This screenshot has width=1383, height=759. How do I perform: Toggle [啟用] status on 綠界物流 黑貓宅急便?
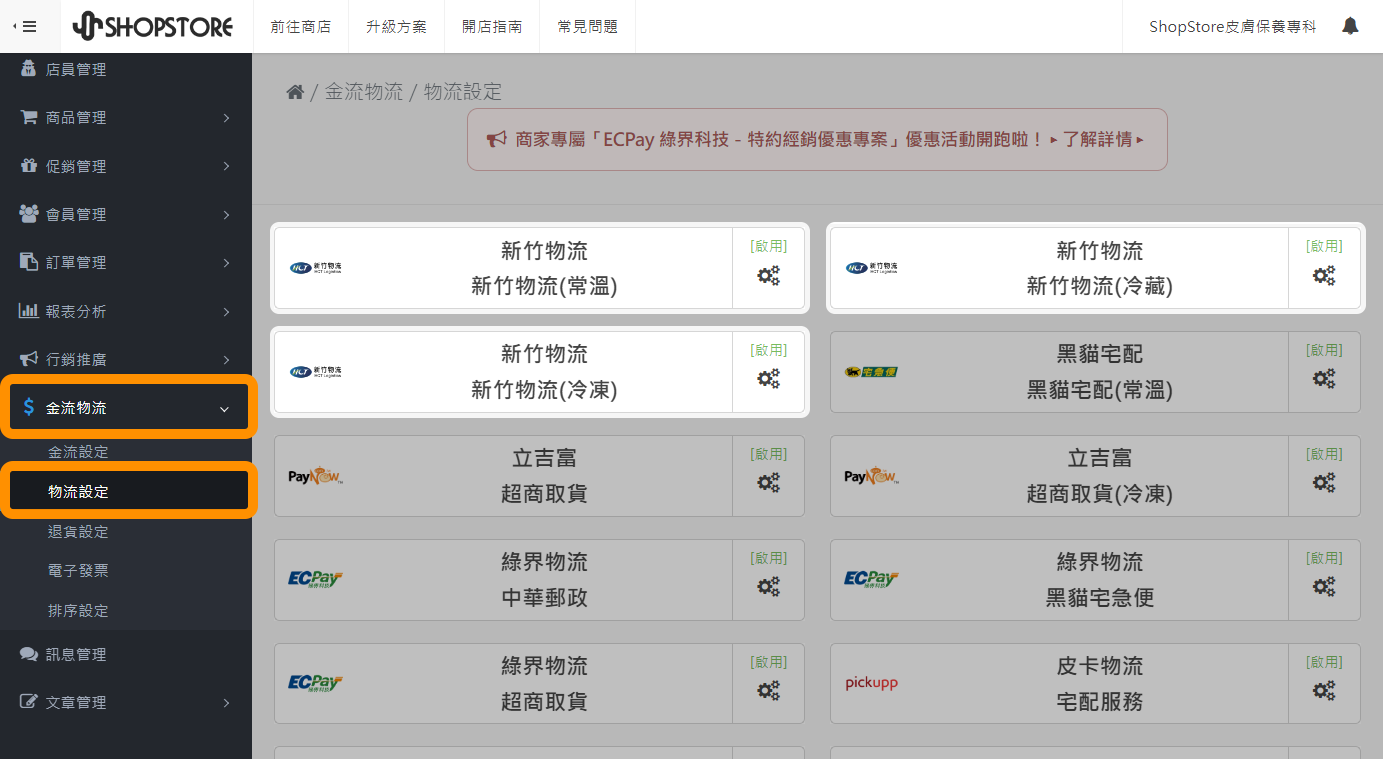pos(1324,558)
